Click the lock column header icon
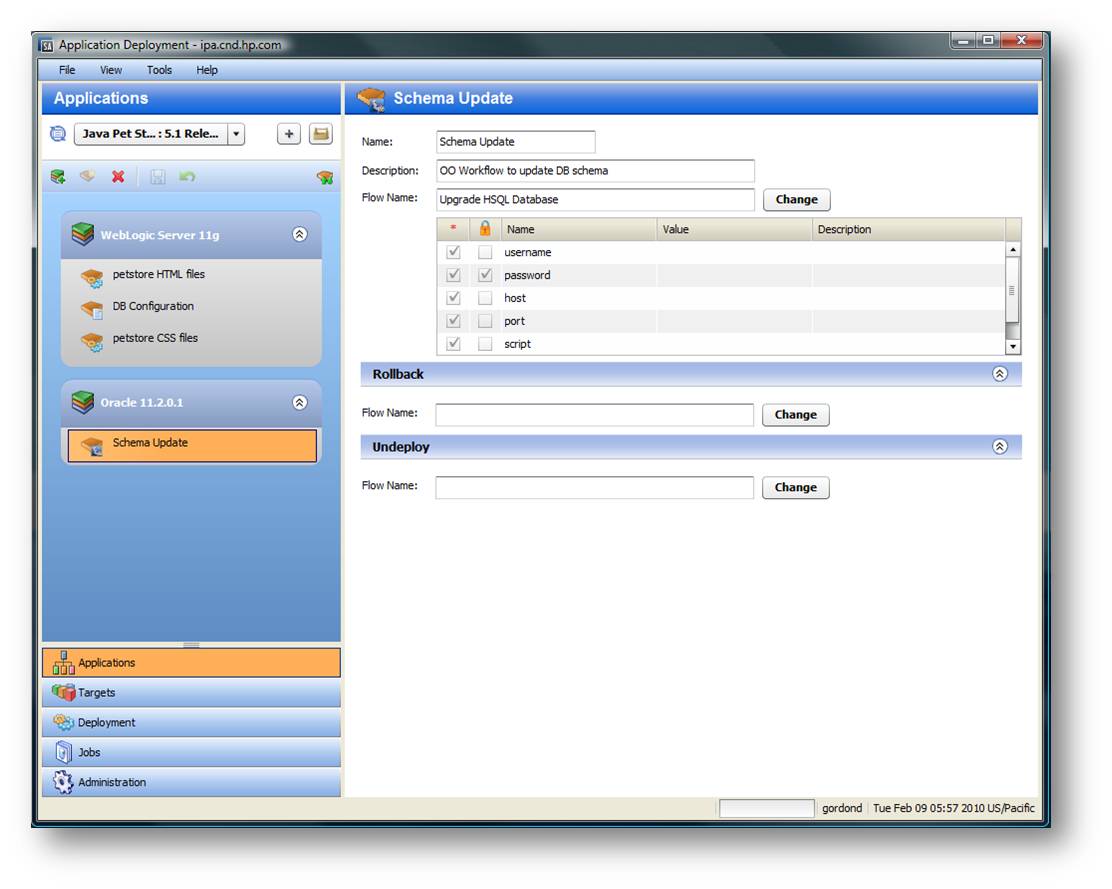The height and width of the screenshot is (889, 1112). click(485, 228)
